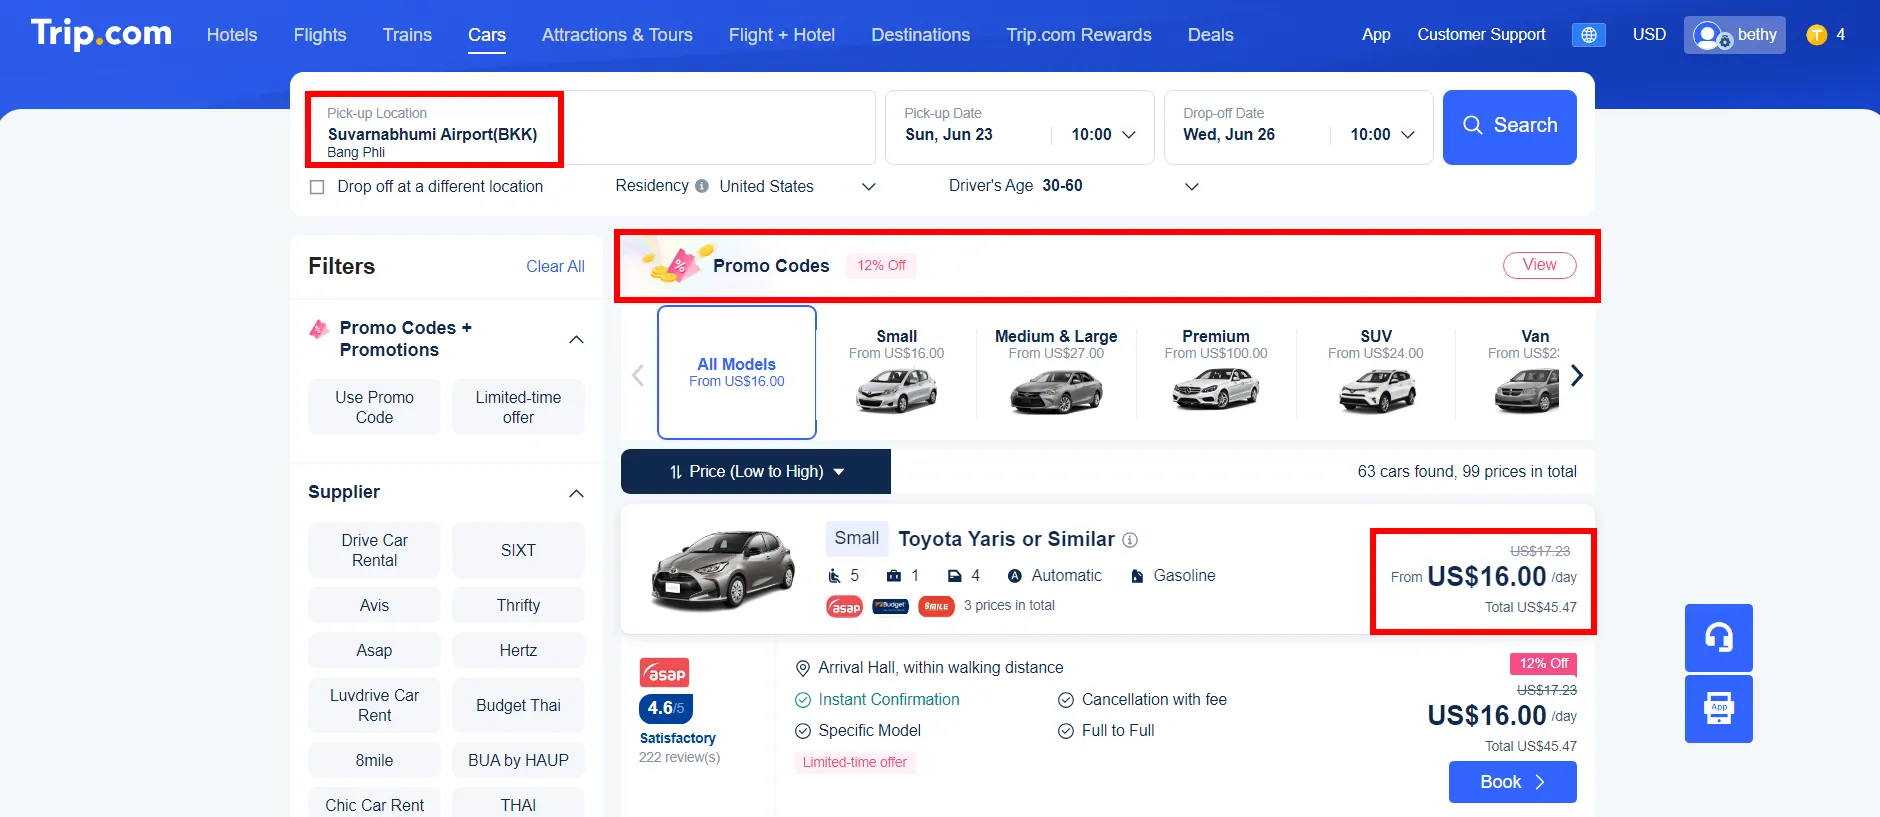Select the SUV category tab
Image resolution: width=1880 pixels, height=817 pixels.
[x=1376, y=372]
